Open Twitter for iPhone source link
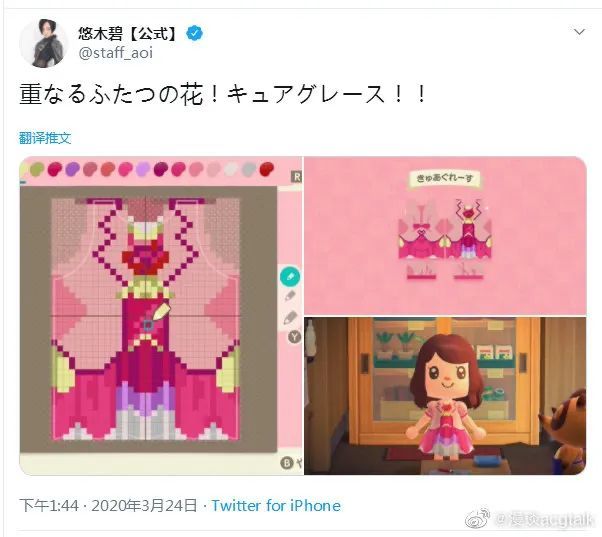The image size is (602, 537). click(x=276, y=506)
